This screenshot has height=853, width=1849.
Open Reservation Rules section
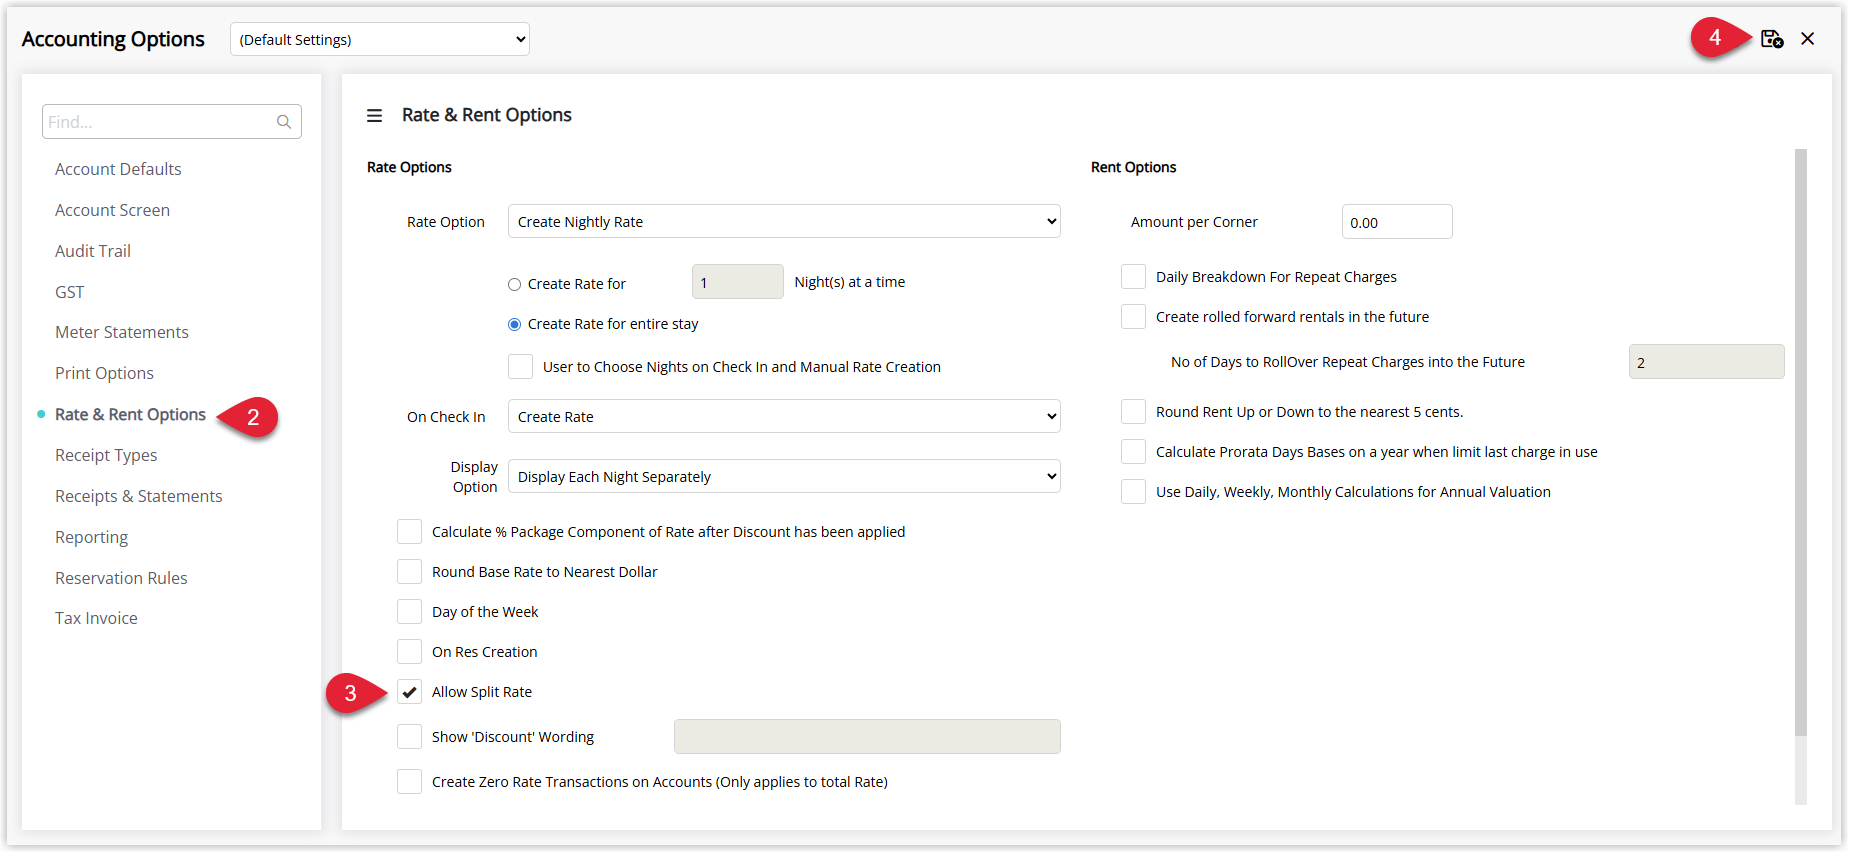click(x=121, y=578)
